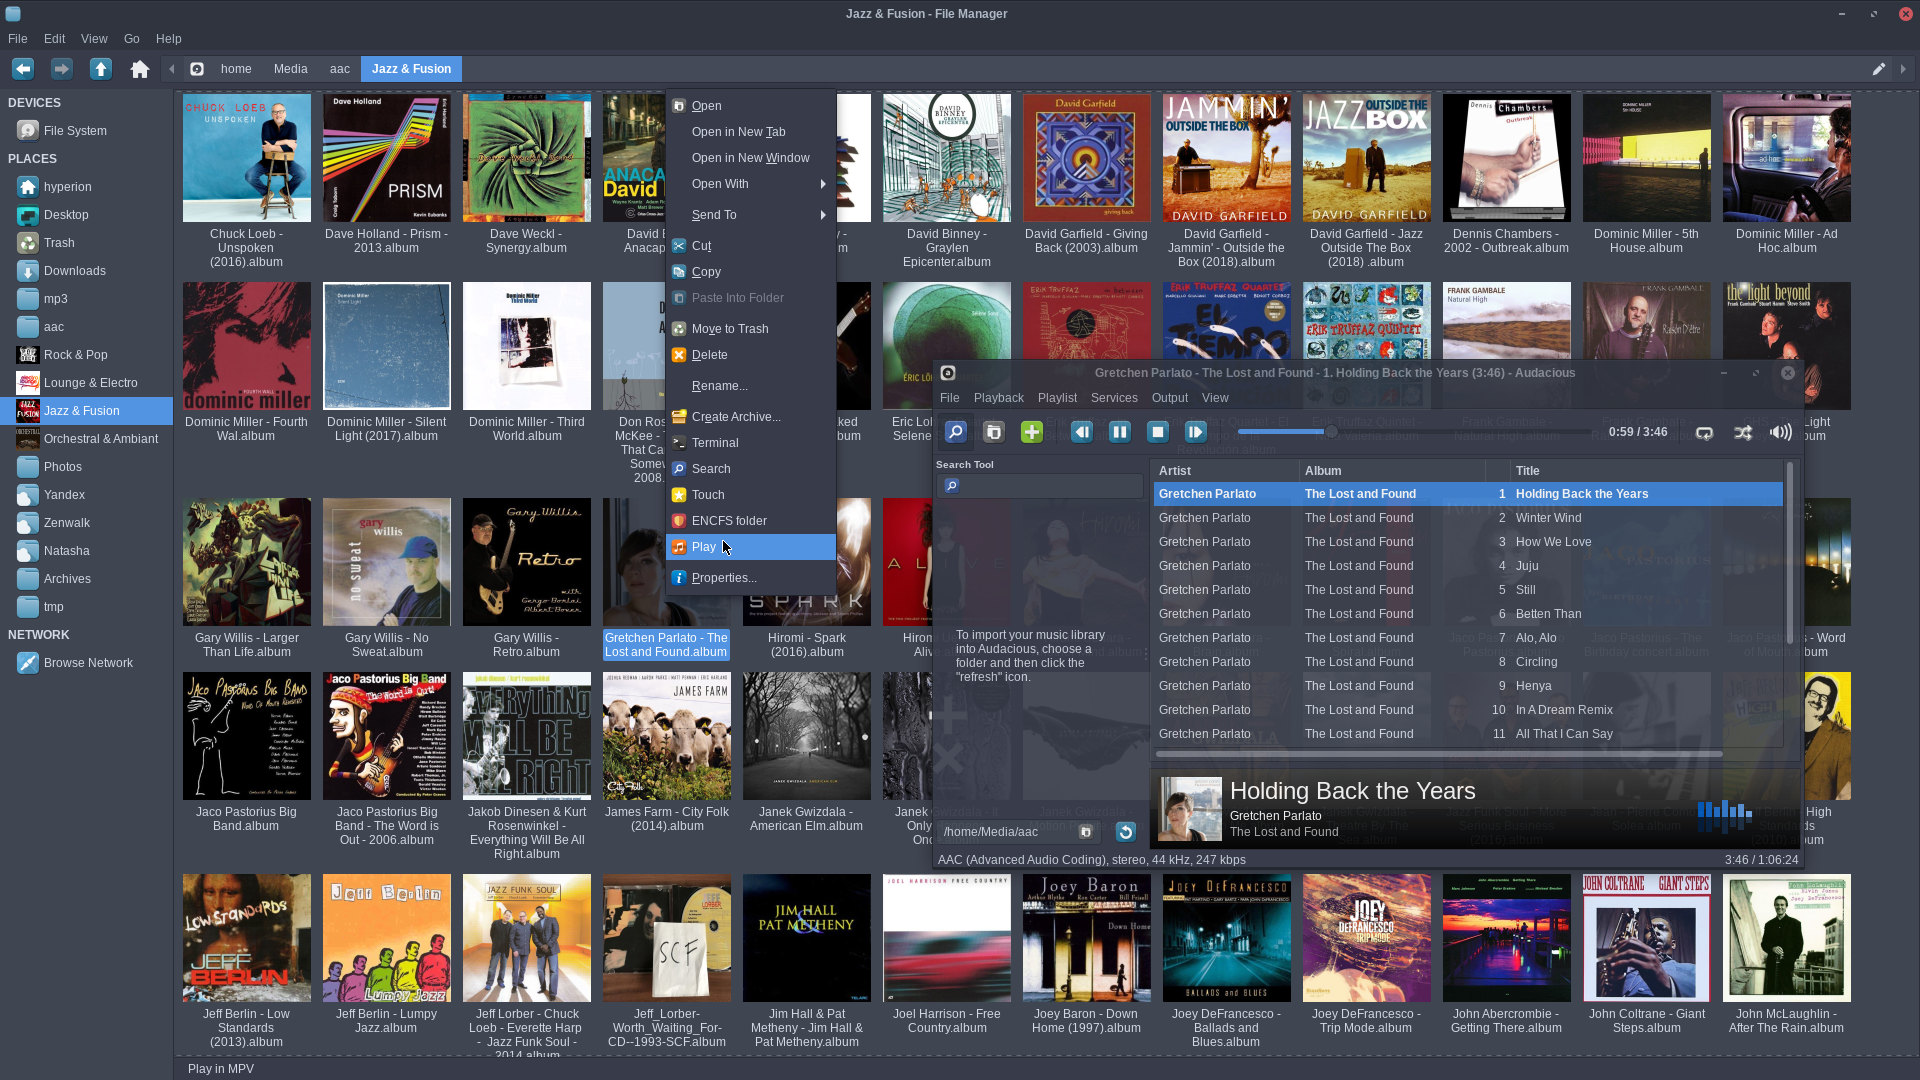Toggle the Search Tool panel in Audacious toolbar
This screenshot has height=1080, width=1920.
click(x=956, y=432)
